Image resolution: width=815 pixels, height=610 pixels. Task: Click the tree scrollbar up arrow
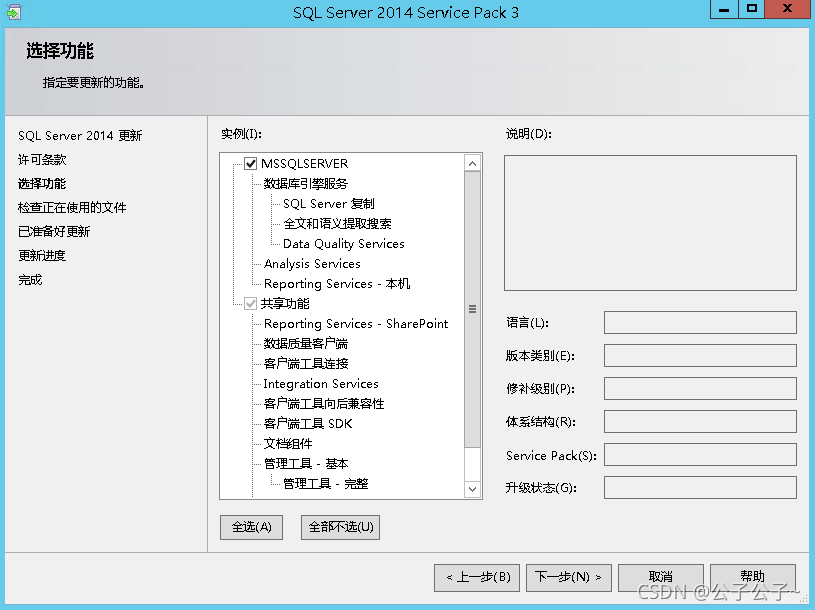pyautogui.click(x=472, y=164)
